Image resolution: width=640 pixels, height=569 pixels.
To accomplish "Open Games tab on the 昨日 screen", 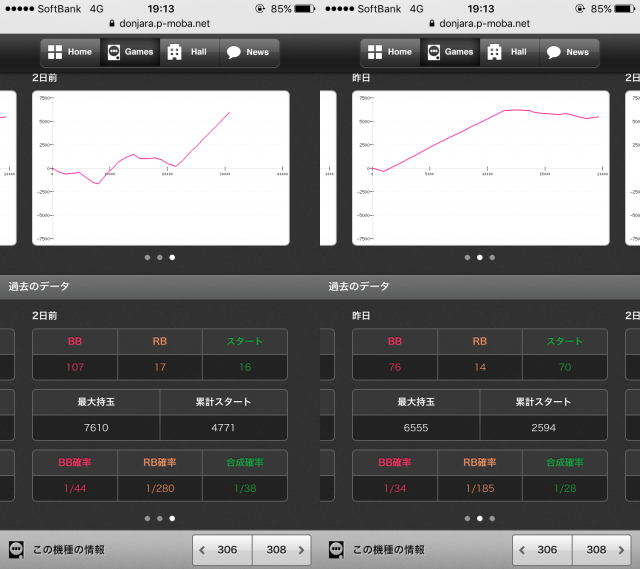I will pyautogui.click(x=432, y=52).
